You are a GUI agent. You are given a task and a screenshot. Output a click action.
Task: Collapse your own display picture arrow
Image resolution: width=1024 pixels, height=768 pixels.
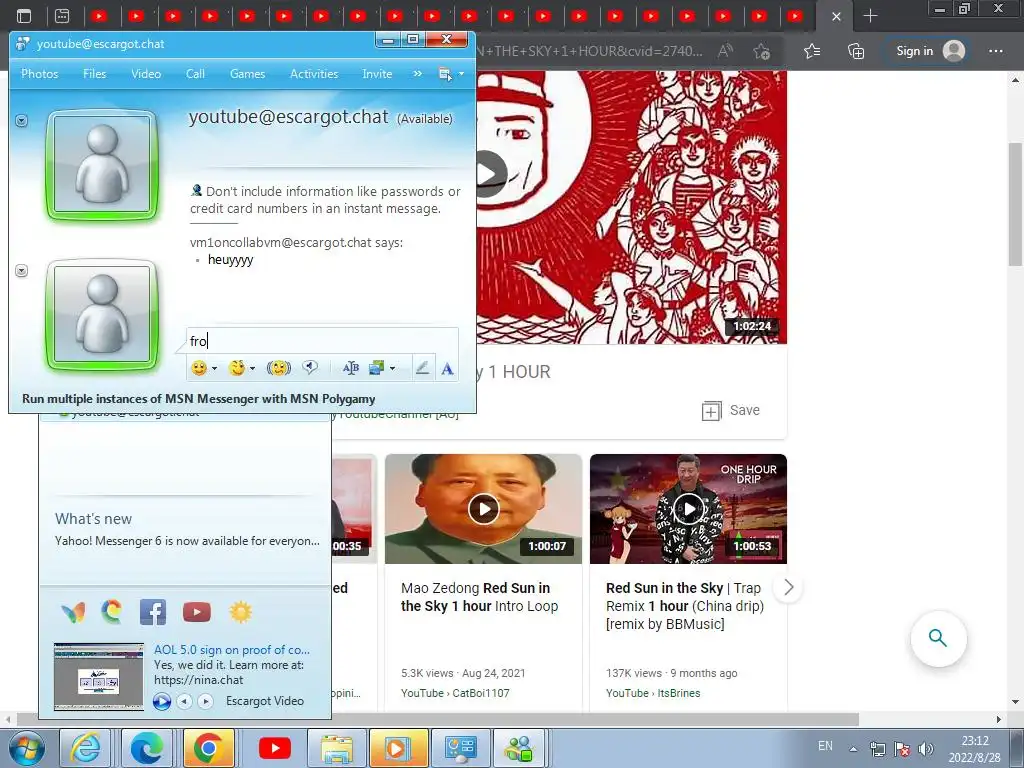[22, 270]
